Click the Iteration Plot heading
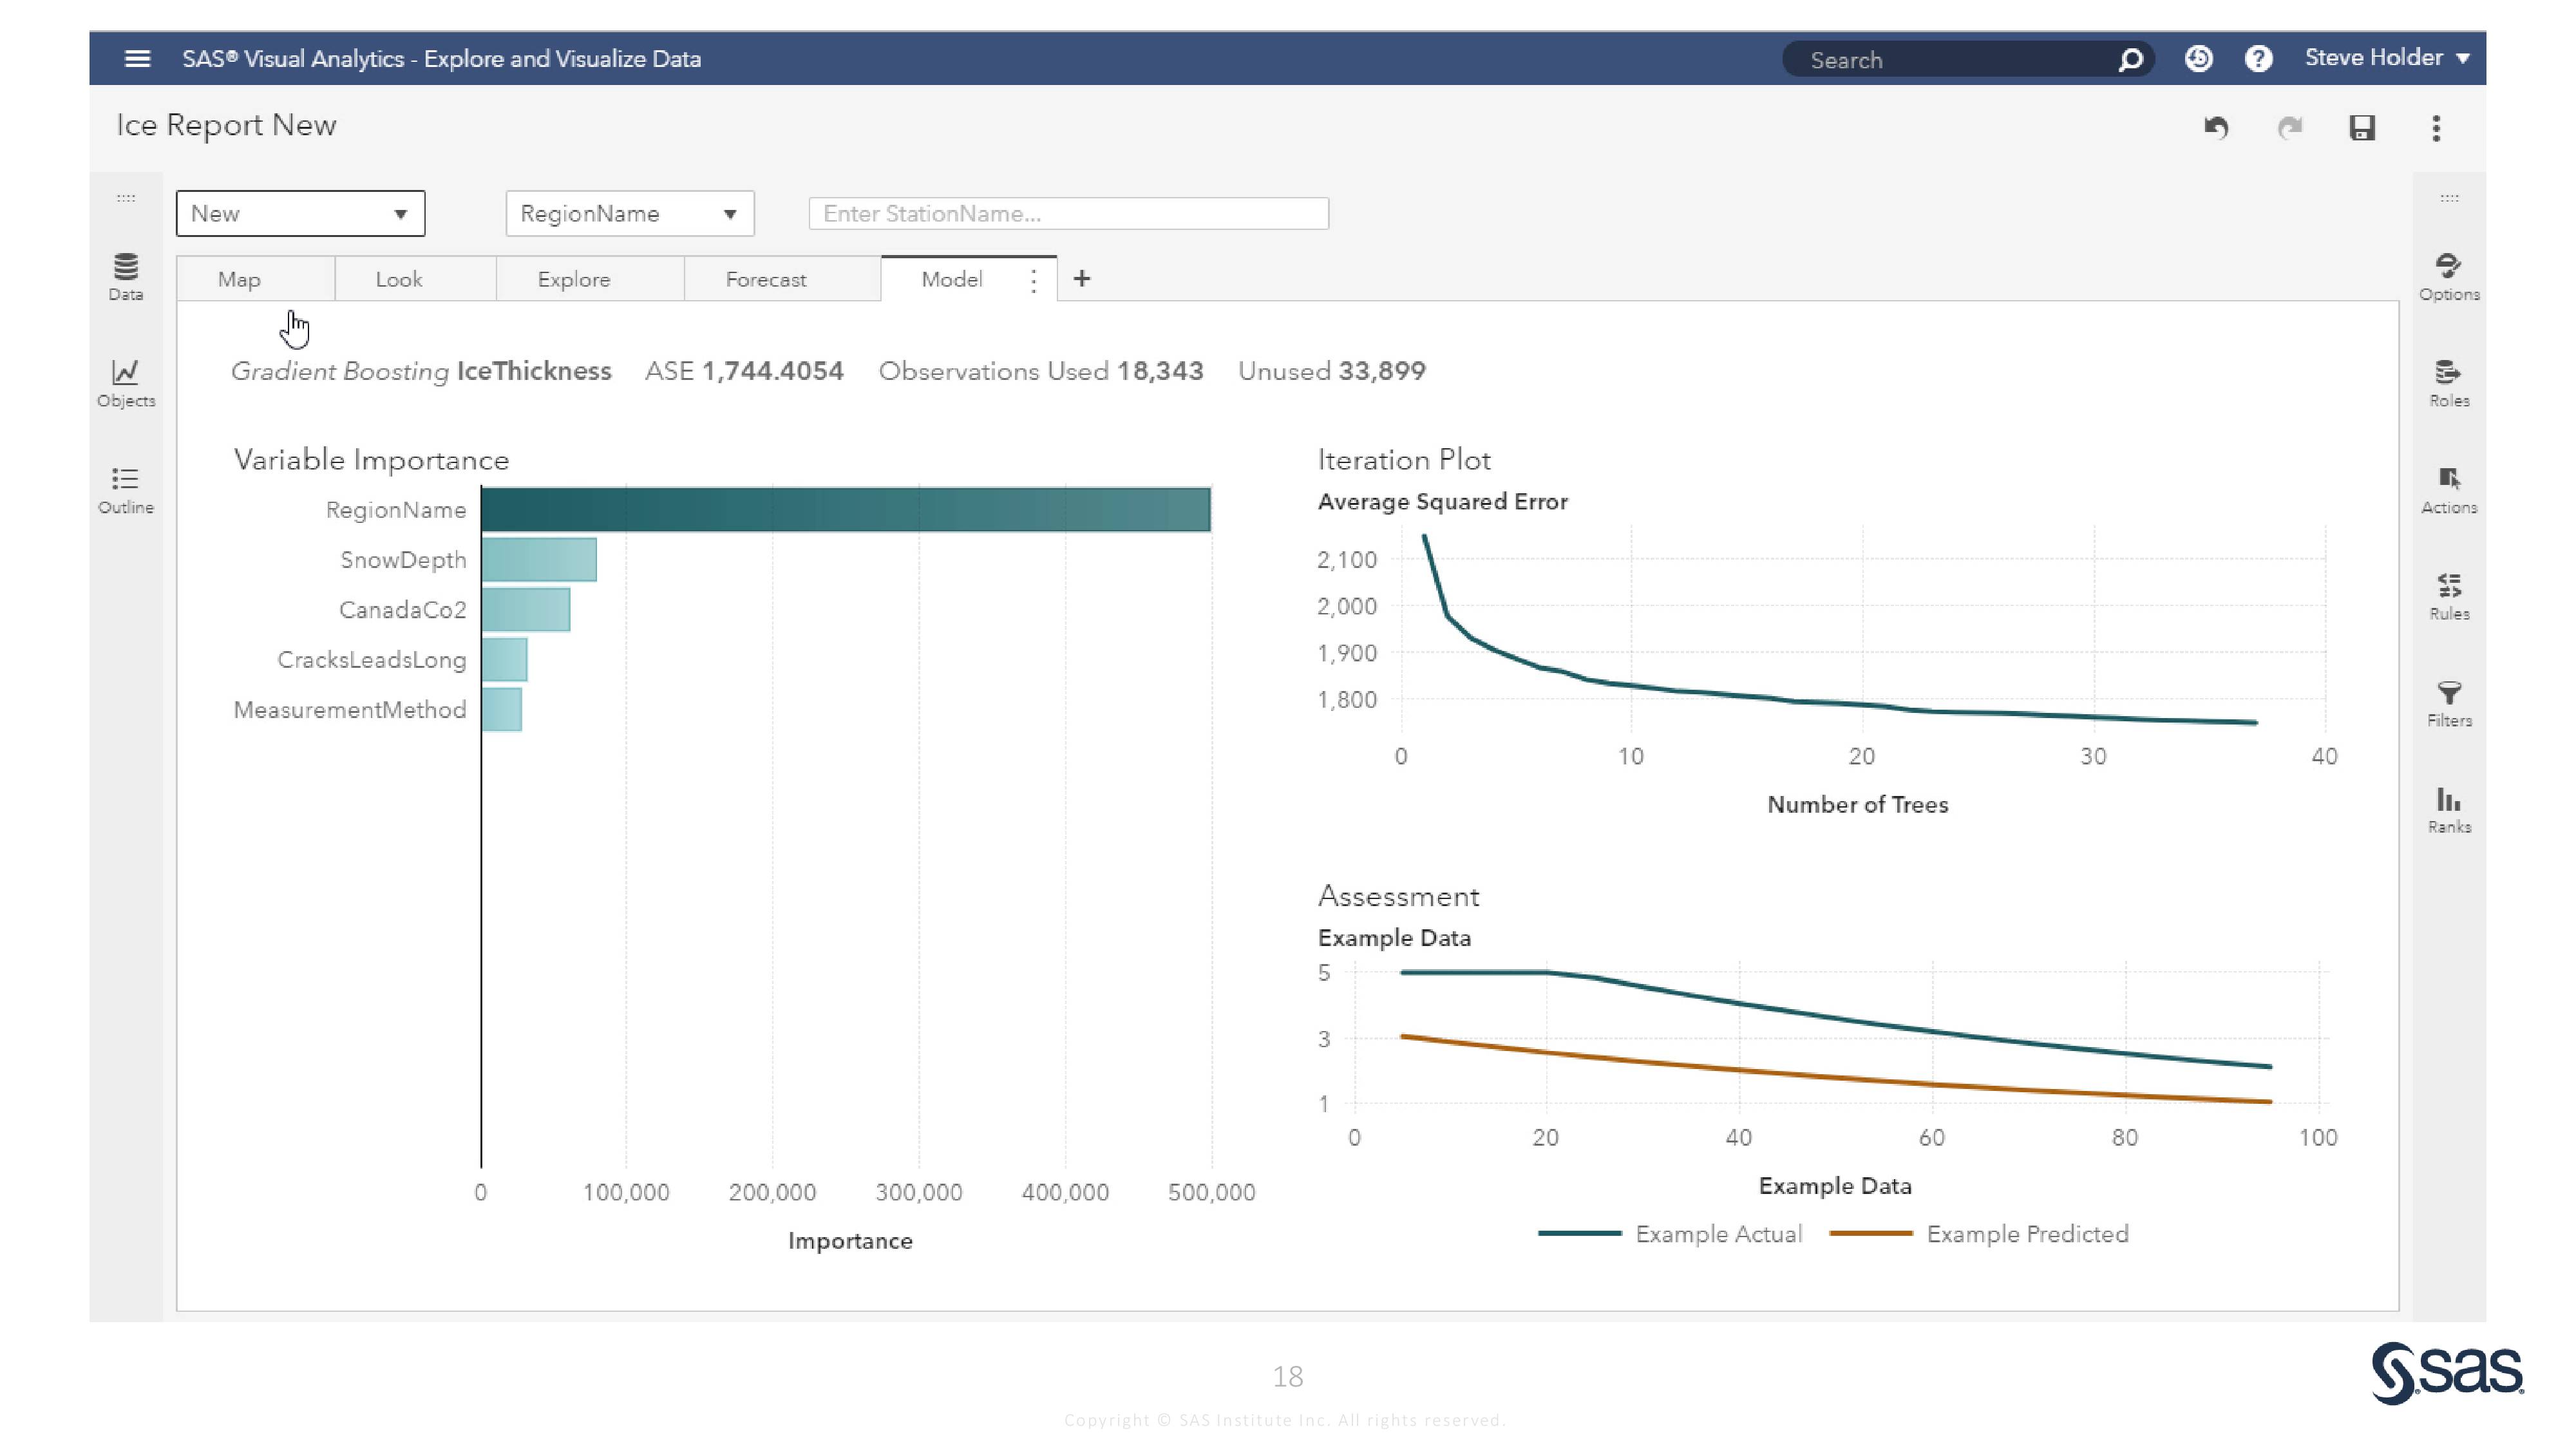This screenshot has width=2576, height=1449. (1404, 460)
